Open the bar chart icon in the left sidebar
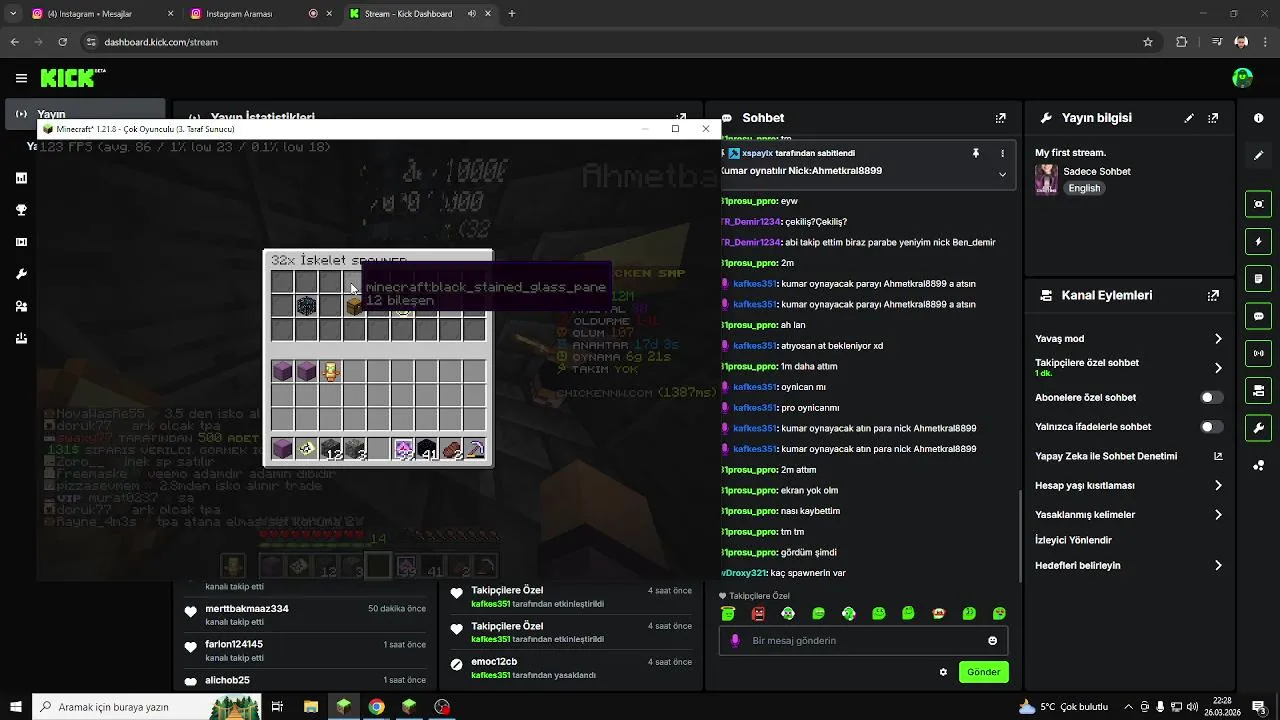Screen dimensions: 1280x720 coord(21,178)
